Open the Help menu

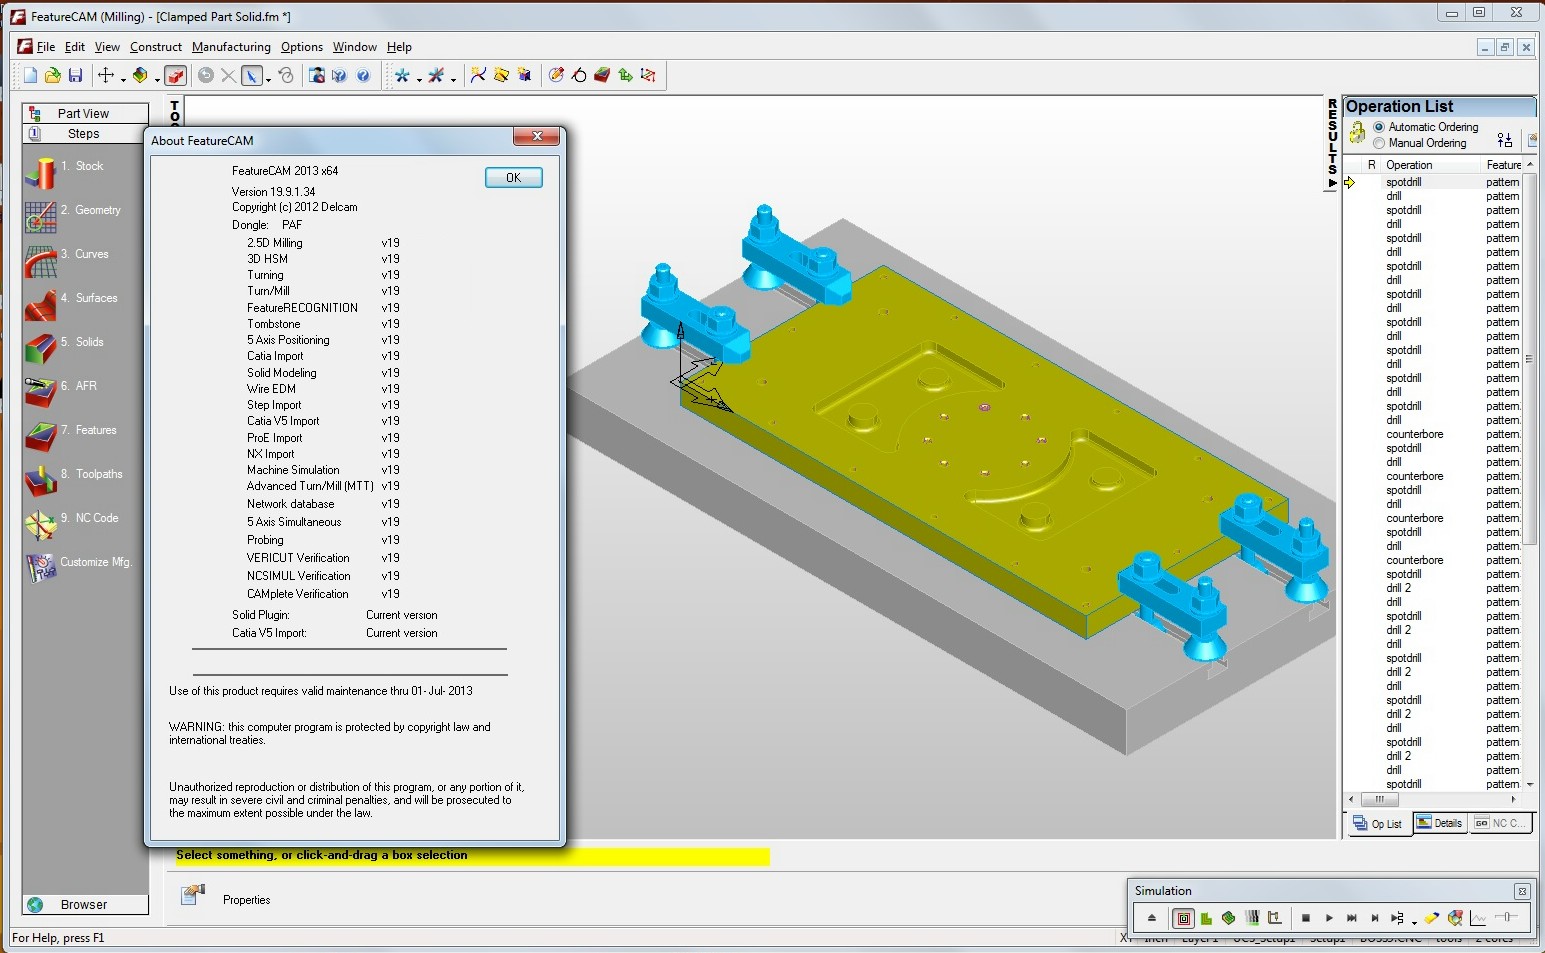pos(399,47)
